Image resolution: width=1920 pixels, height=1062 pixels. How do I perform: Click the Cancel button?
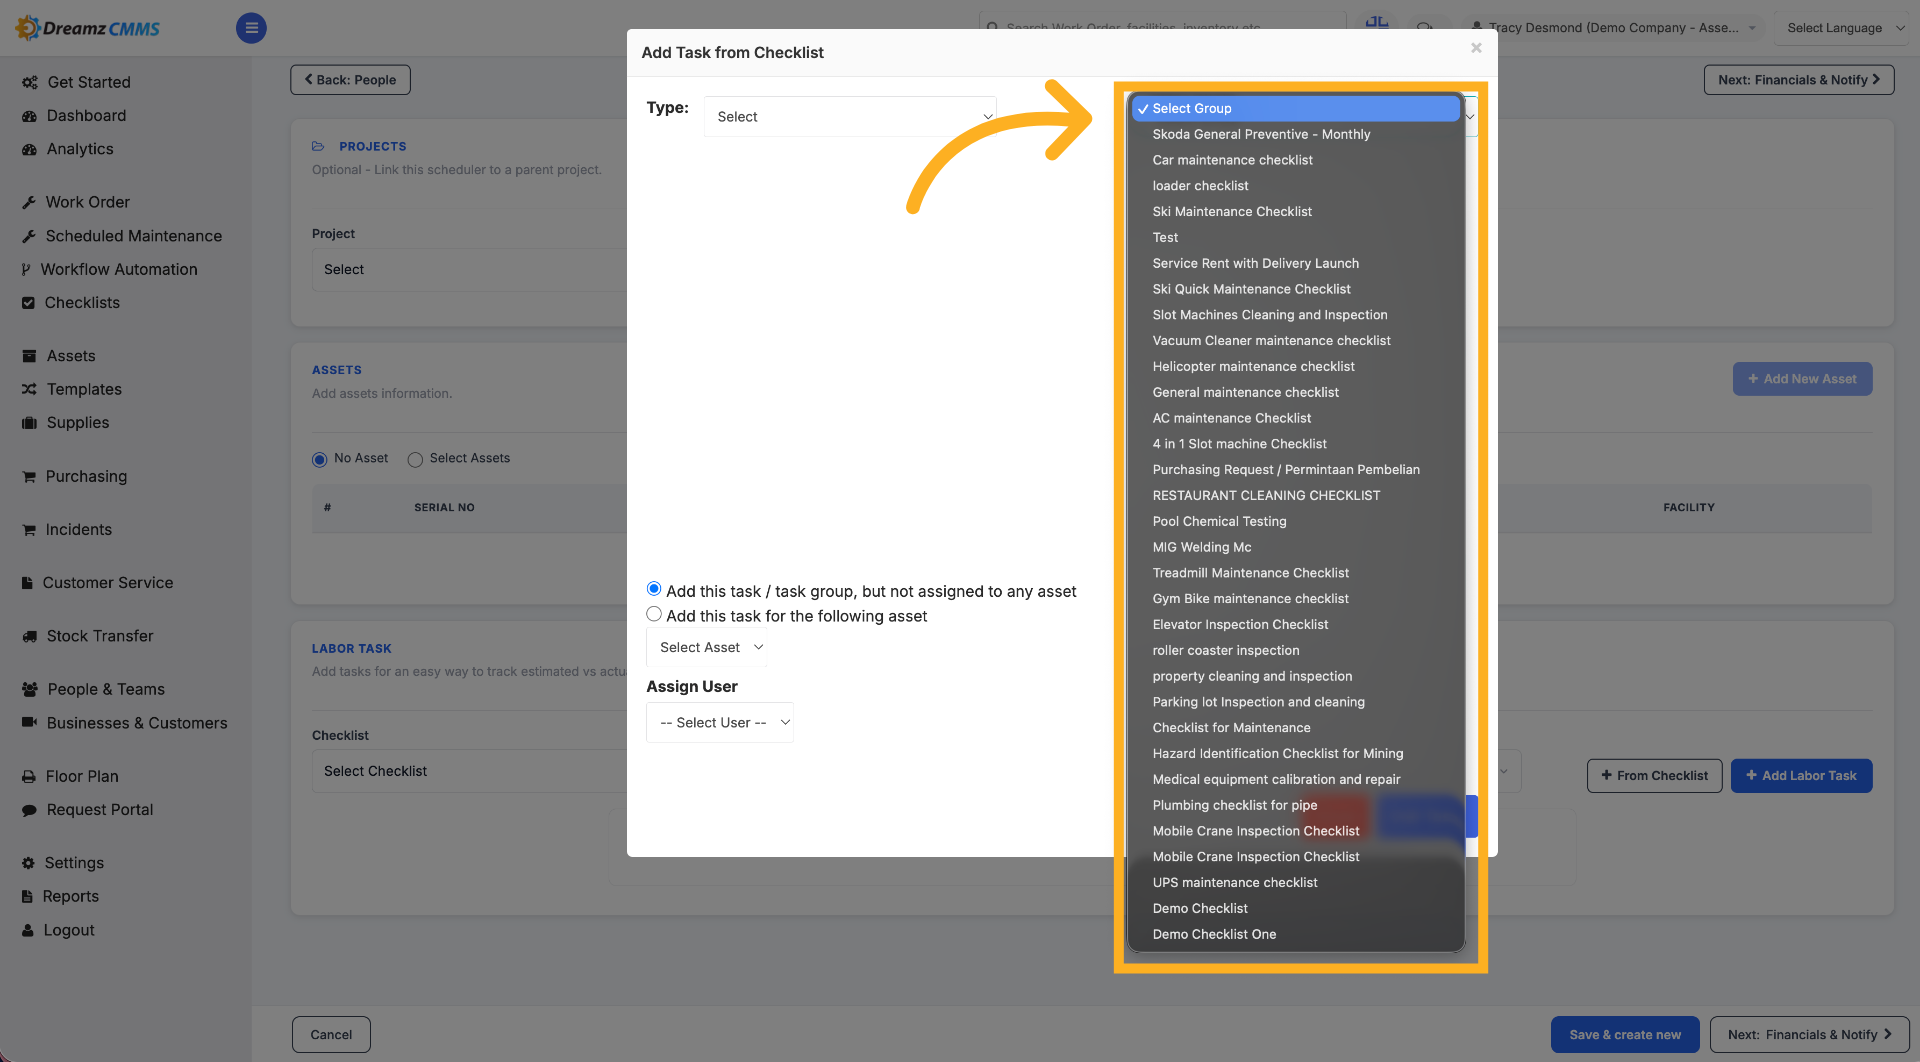tap(331, 1035)
